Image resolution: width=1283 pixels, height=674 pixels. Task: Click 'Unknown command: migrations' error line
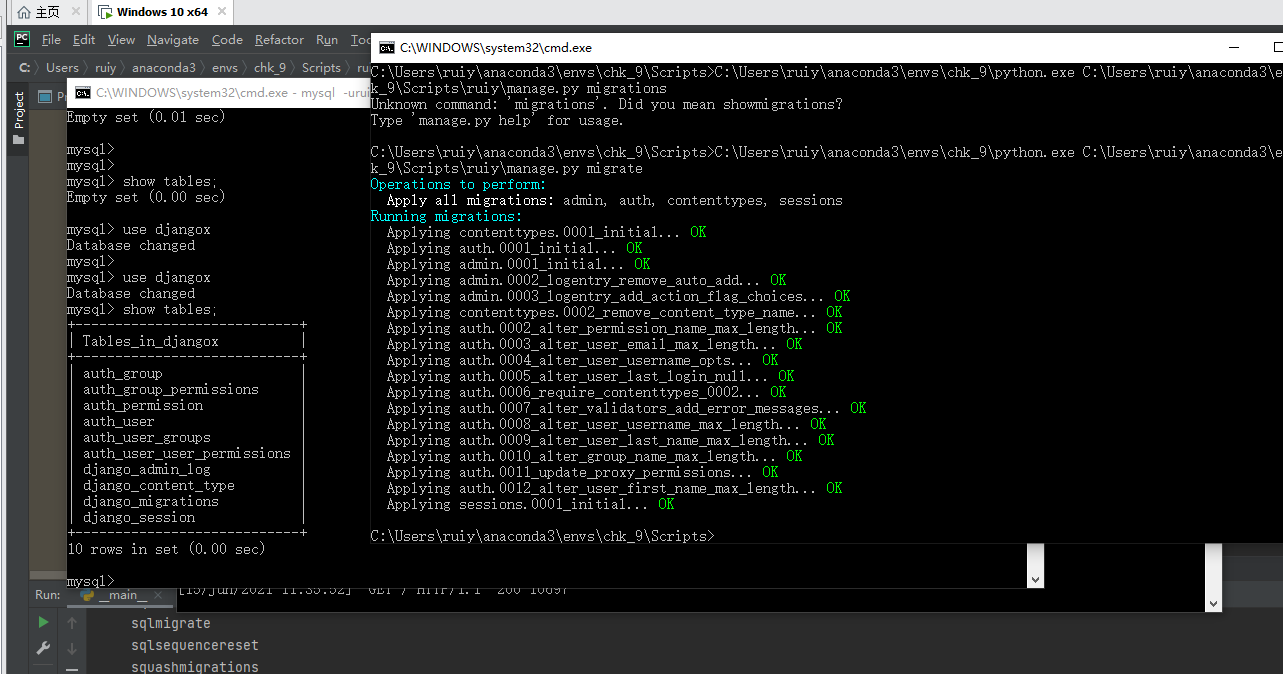(606, 104)
